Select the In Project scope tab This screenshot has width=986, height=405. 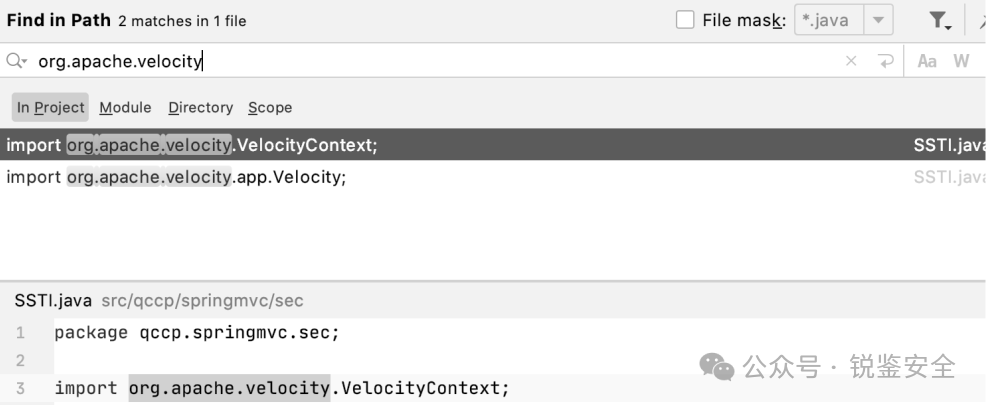50,108
